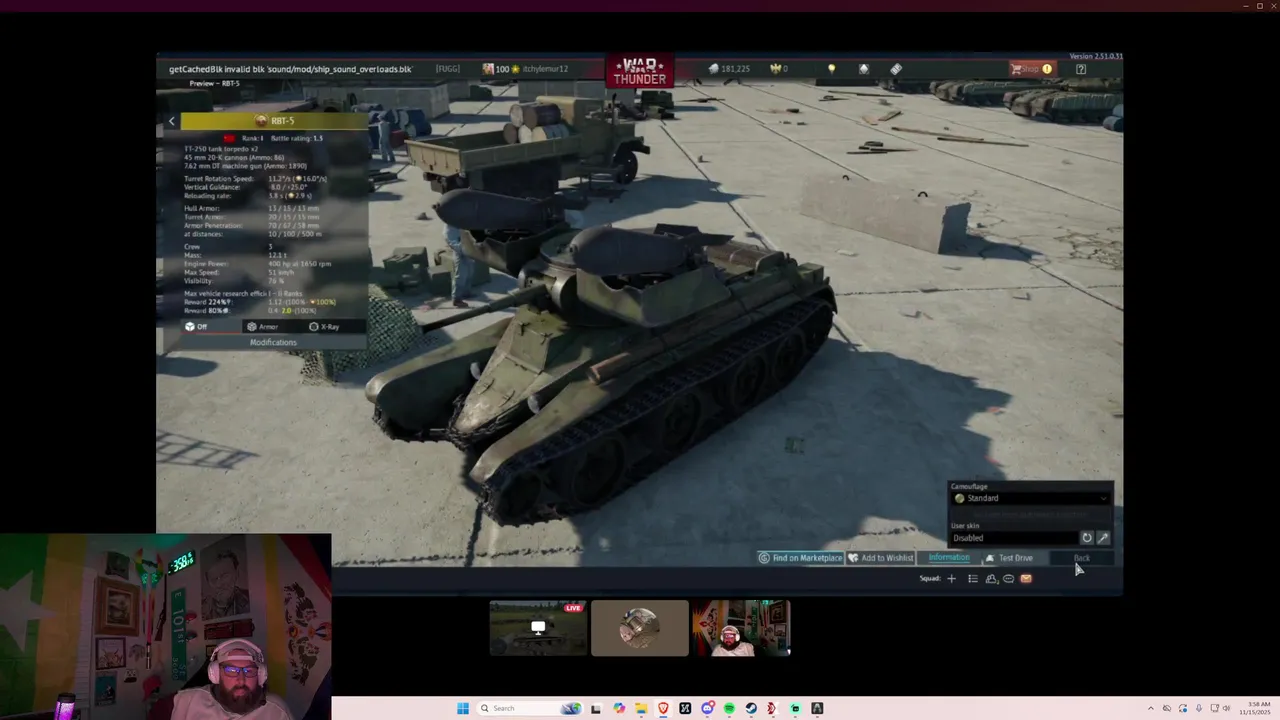Open Copilot from the taskbar
Screen dimensions: 1280x720
click(x=619, y=708)
